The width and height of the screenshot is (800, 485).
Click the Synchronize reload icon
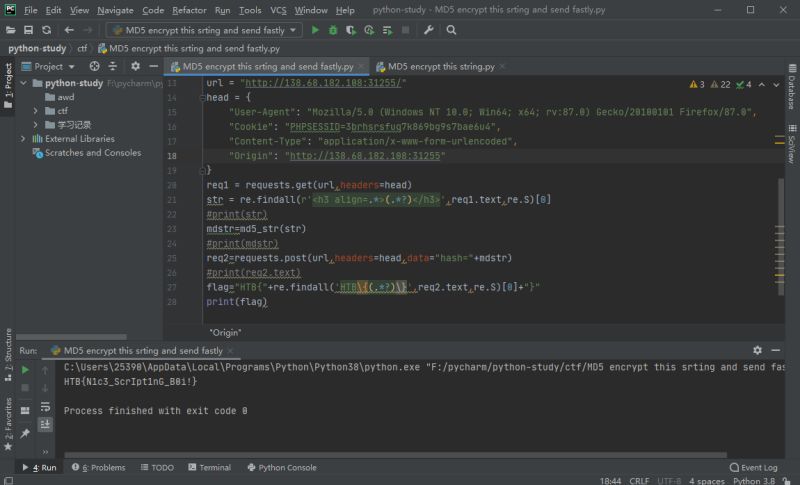(x=46, y=30)
